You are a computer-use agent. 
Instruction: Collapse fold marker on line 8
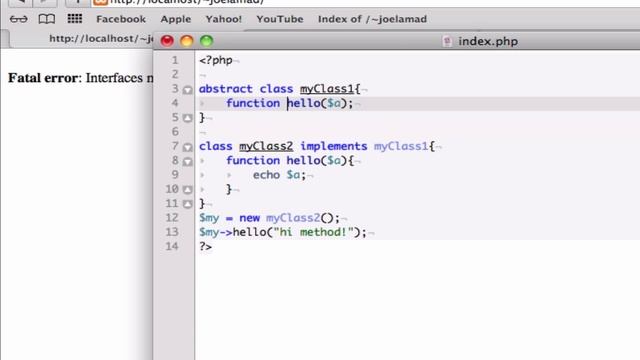187,161
